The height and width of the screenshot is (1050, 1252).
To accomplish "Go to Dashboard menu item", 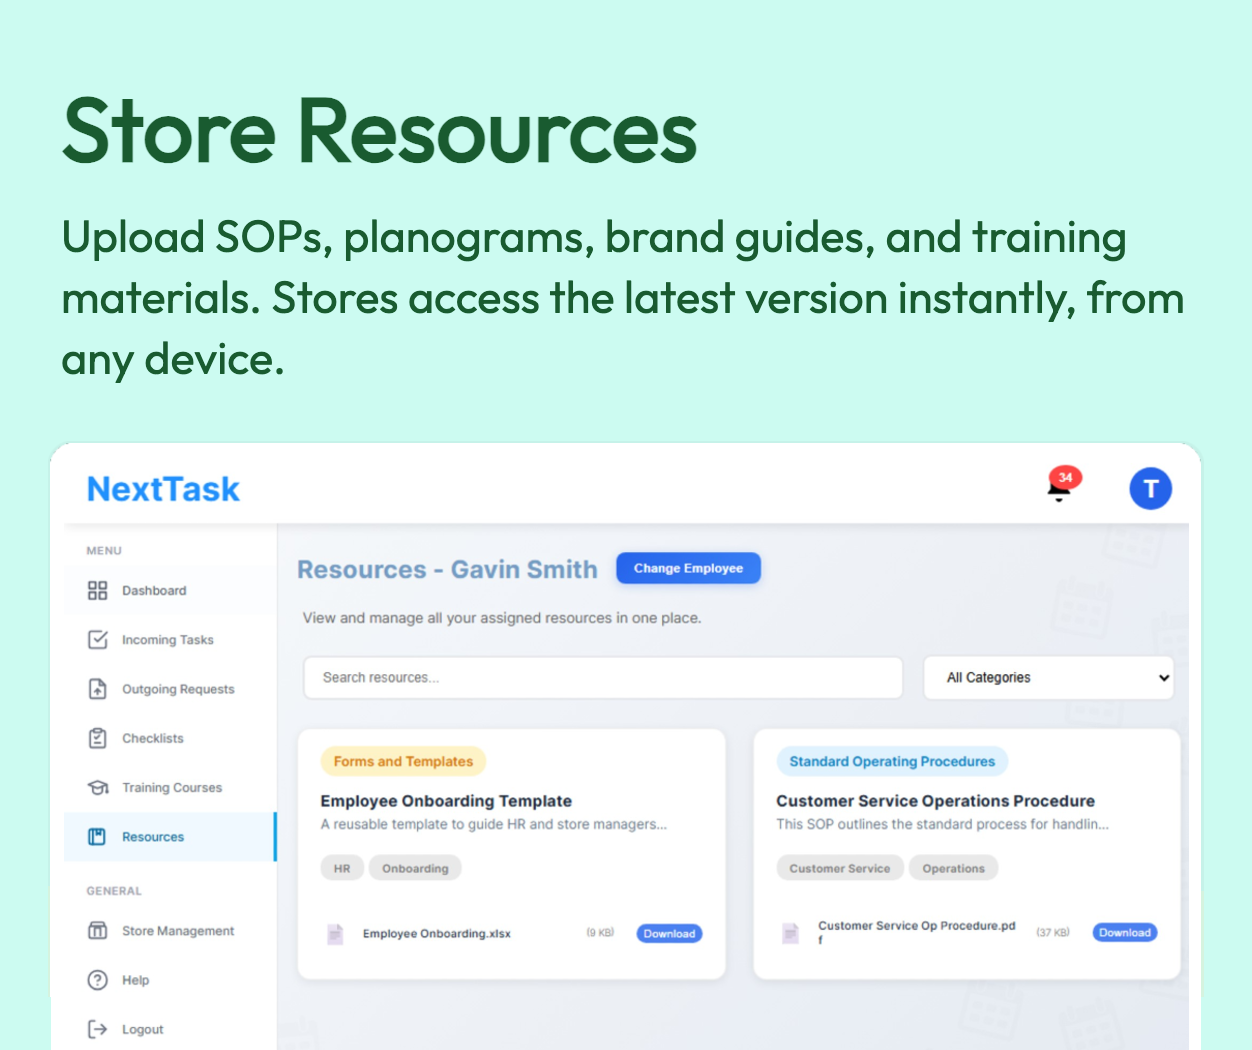I will (170, 591).
